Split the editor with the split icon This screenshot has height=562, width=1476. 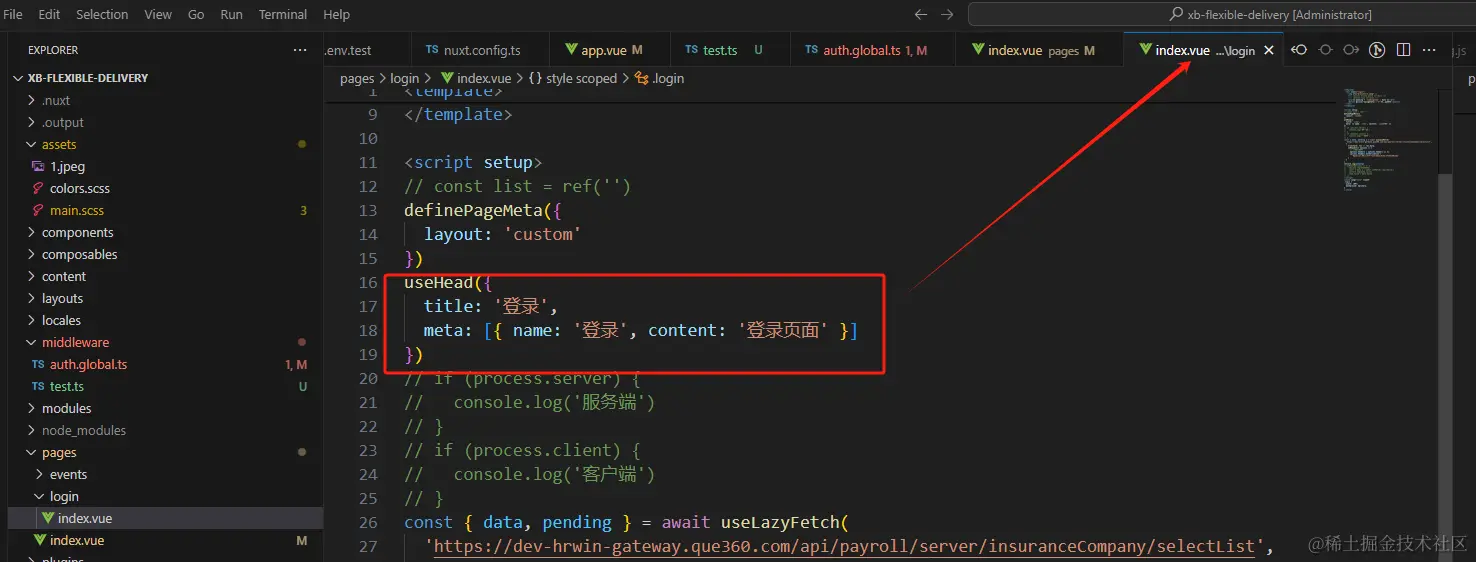(x=1403, y=50)
